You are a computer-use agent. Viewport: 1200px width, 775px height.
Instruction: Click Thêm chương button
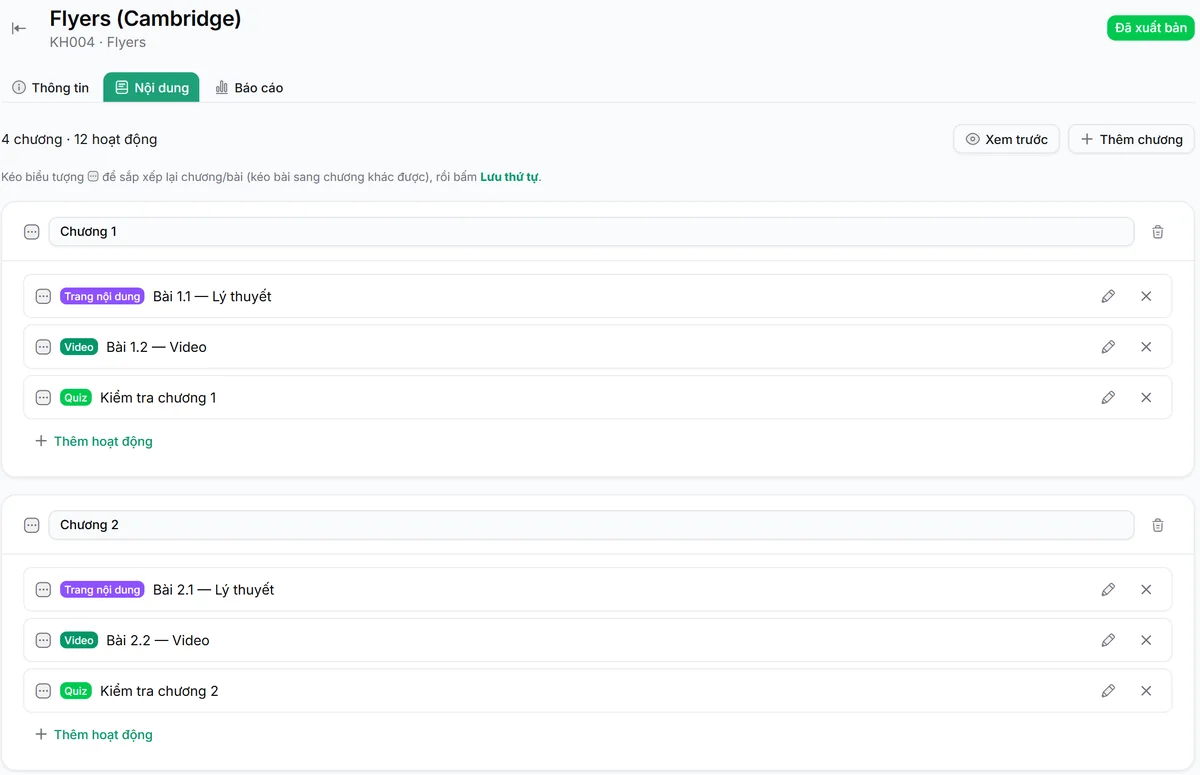click(1131, 139)
